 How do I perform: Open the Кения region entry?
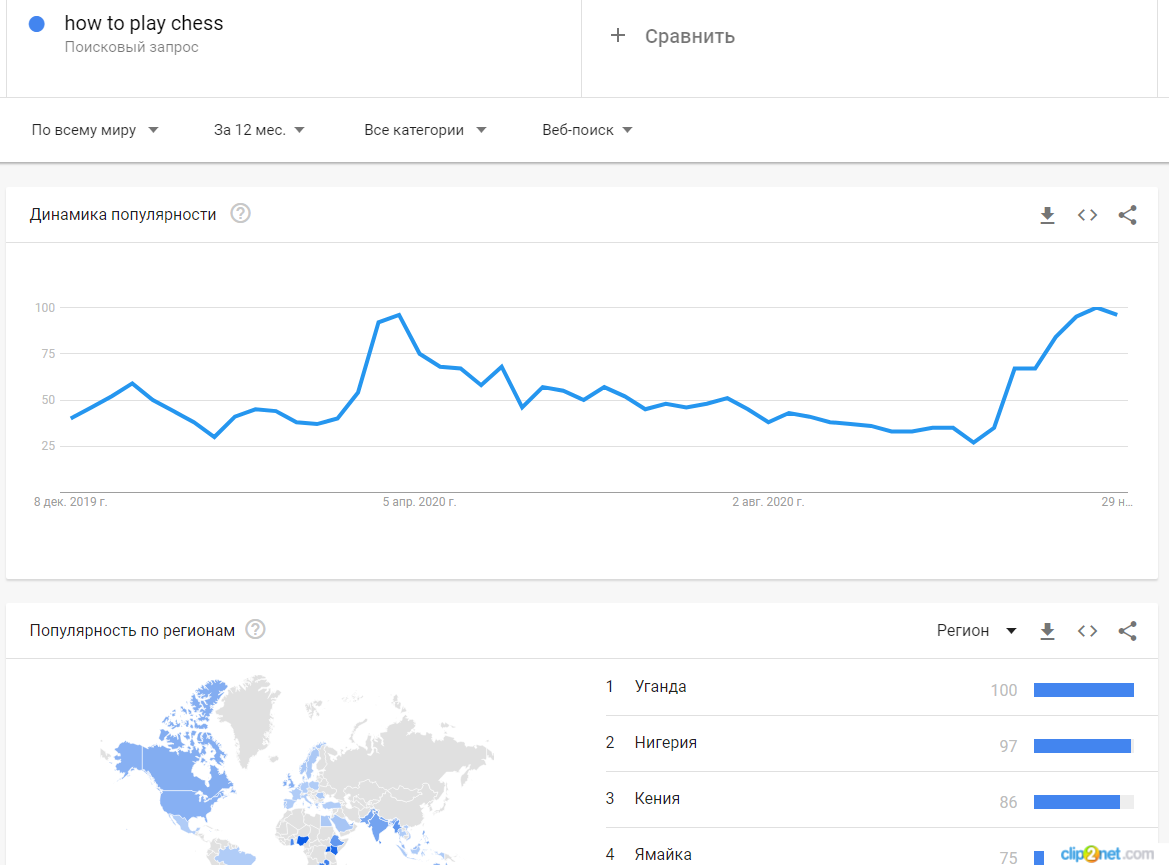(x=657, y=799)
